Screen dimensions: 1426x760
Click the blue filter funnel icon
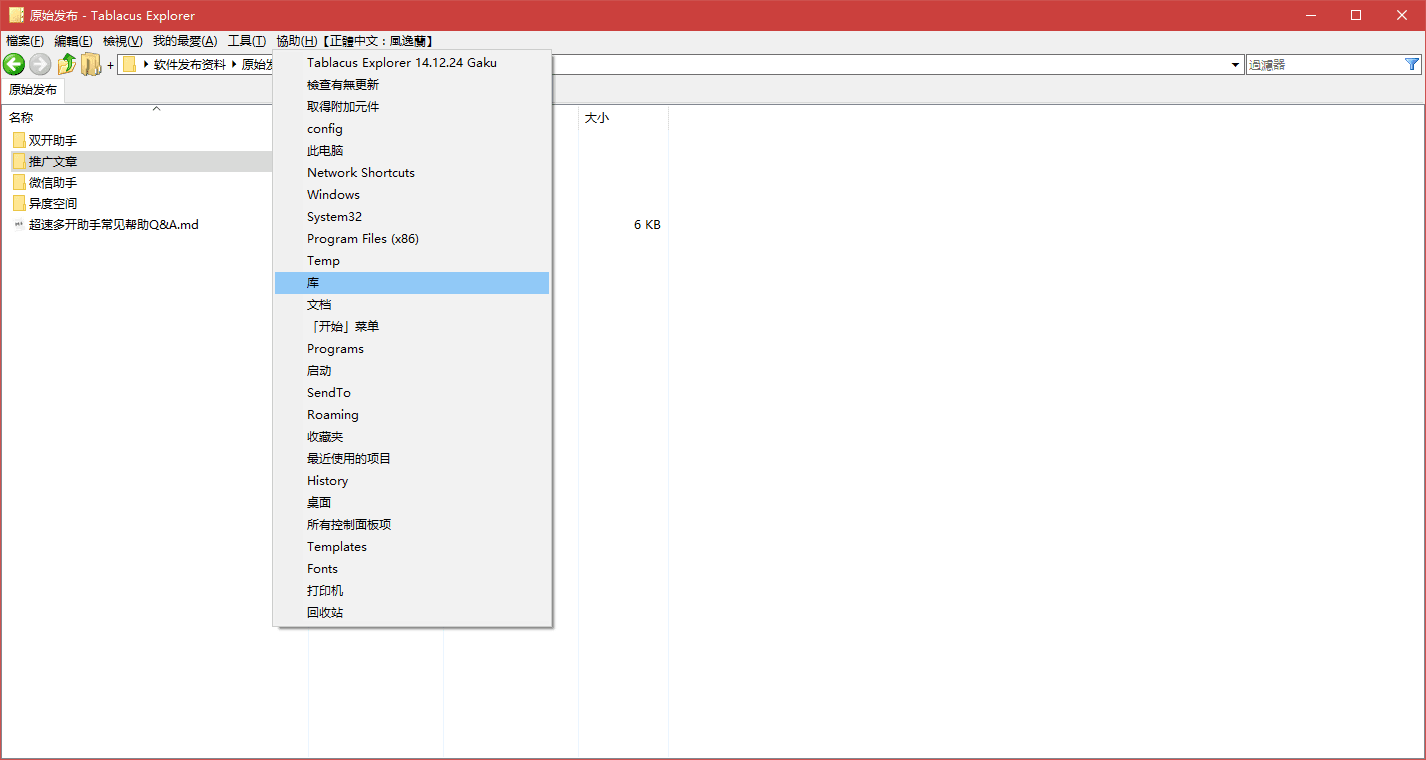click(1413, 64)
